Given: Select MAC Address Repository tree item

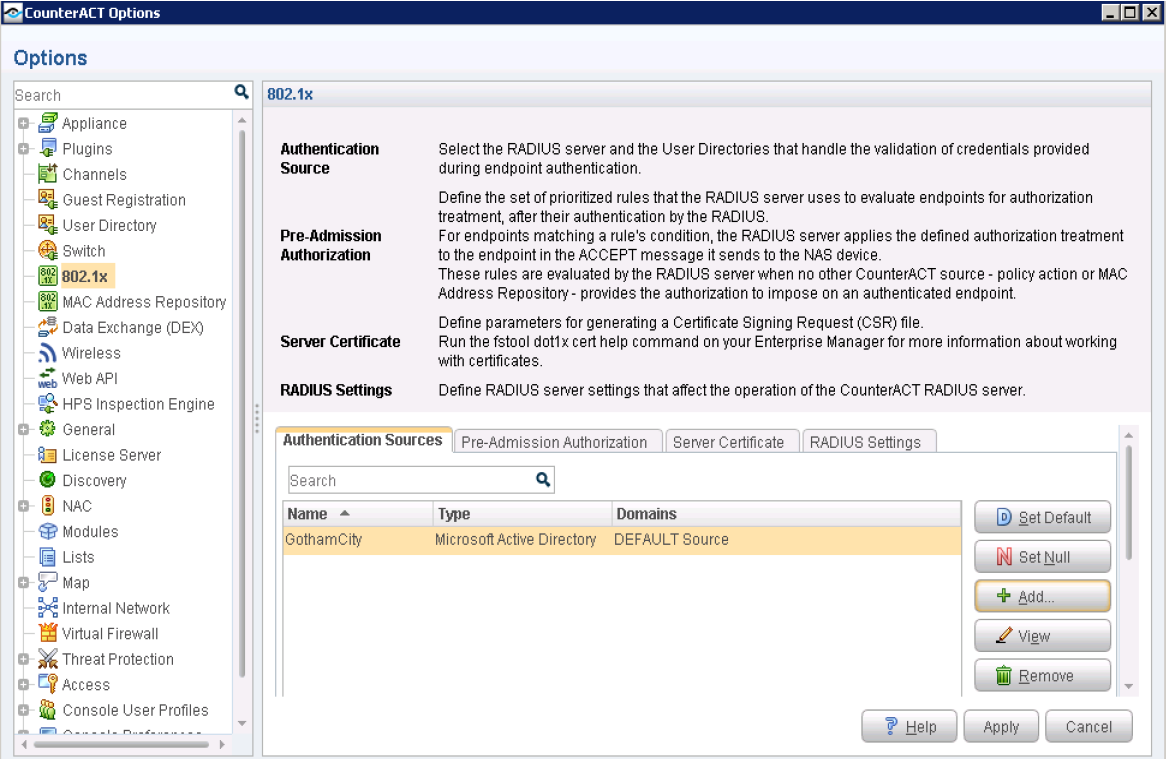Looking at the screenshot, I should (144, 302).
